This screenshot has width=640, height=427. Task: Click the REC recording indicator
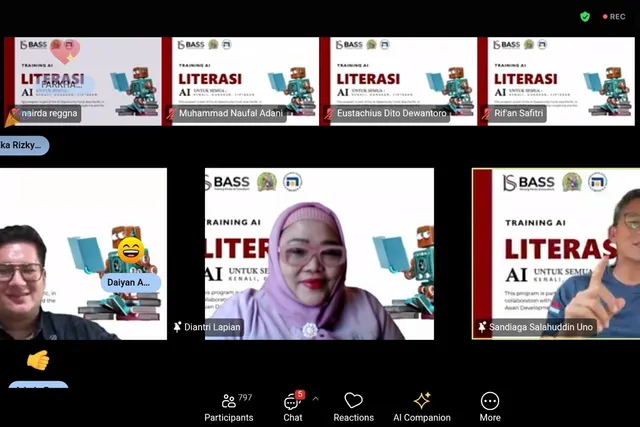614,17
